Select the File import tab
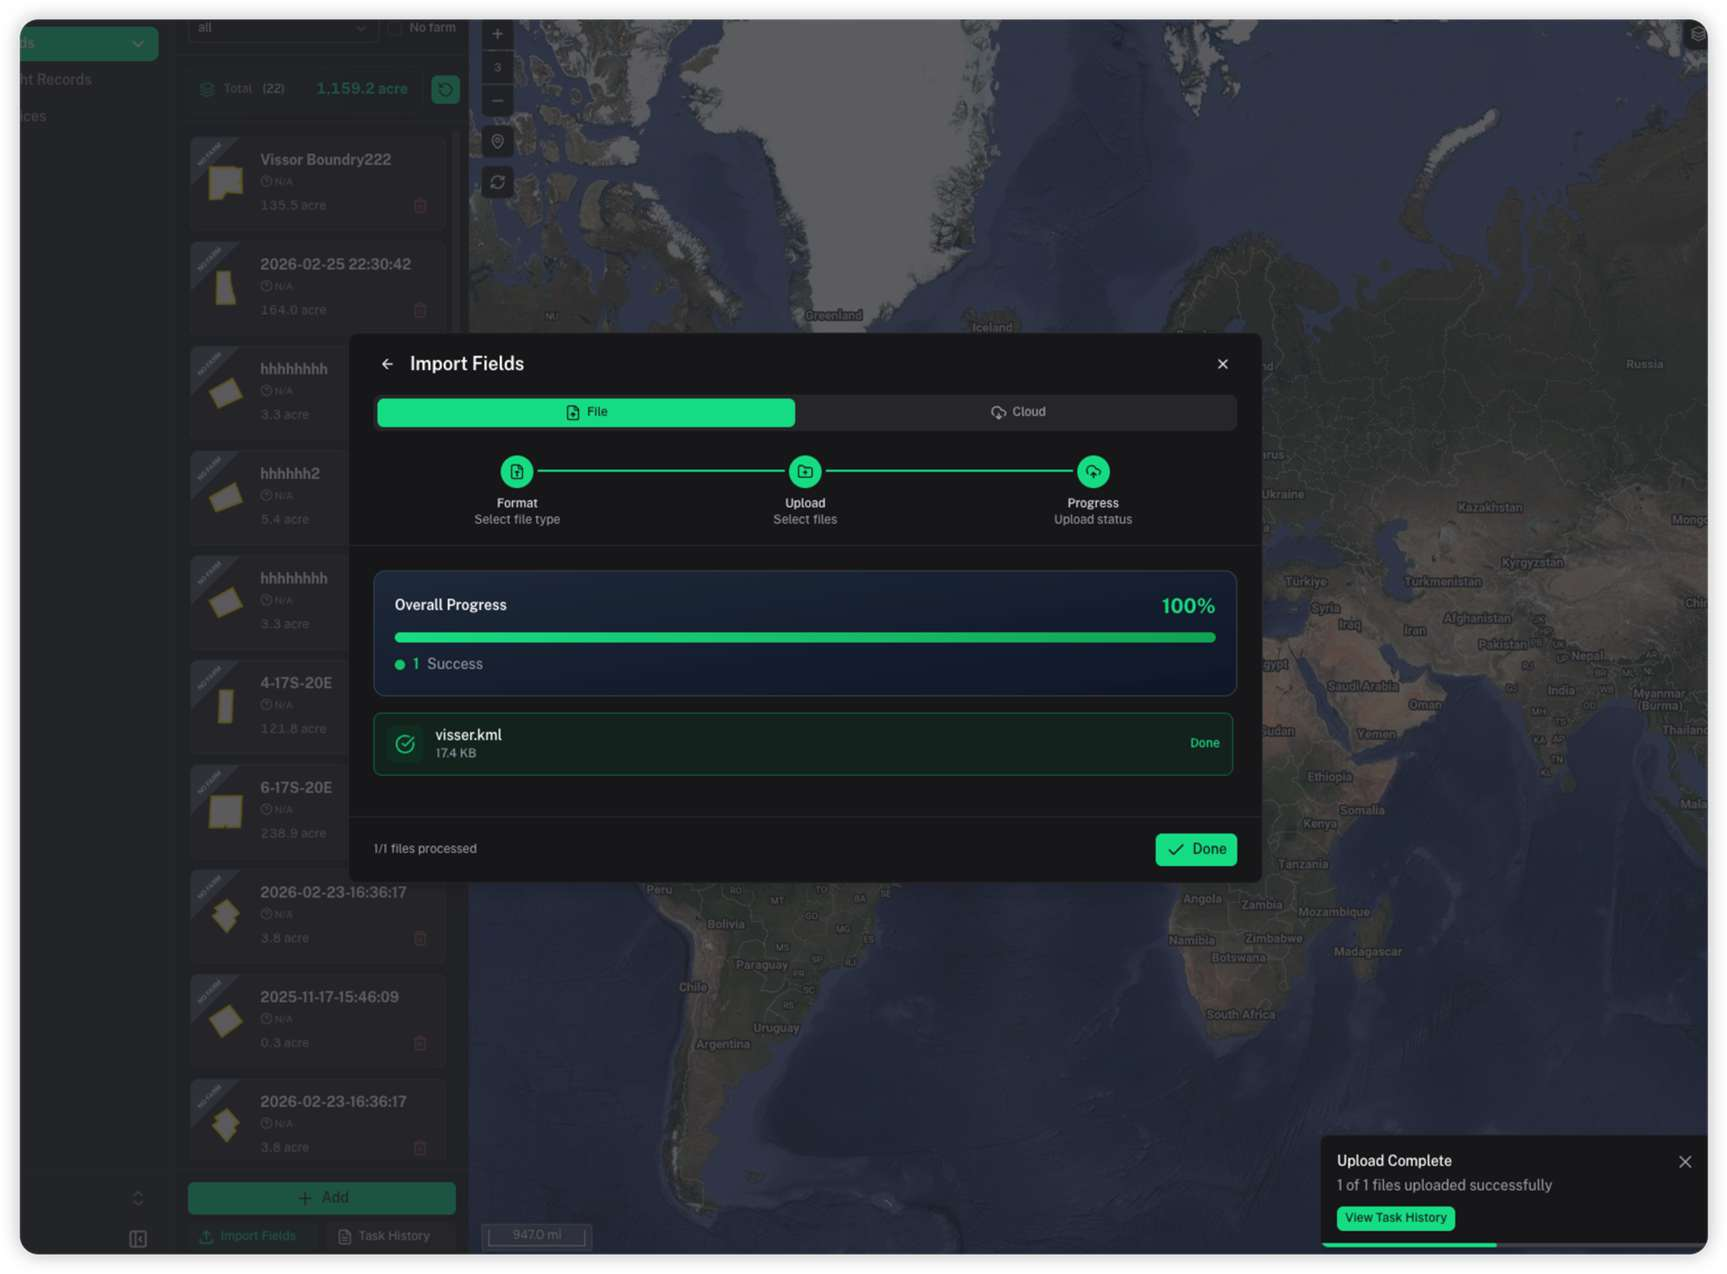The height and width of the screenshot is (1274, 1727). (x=586, y=412)
